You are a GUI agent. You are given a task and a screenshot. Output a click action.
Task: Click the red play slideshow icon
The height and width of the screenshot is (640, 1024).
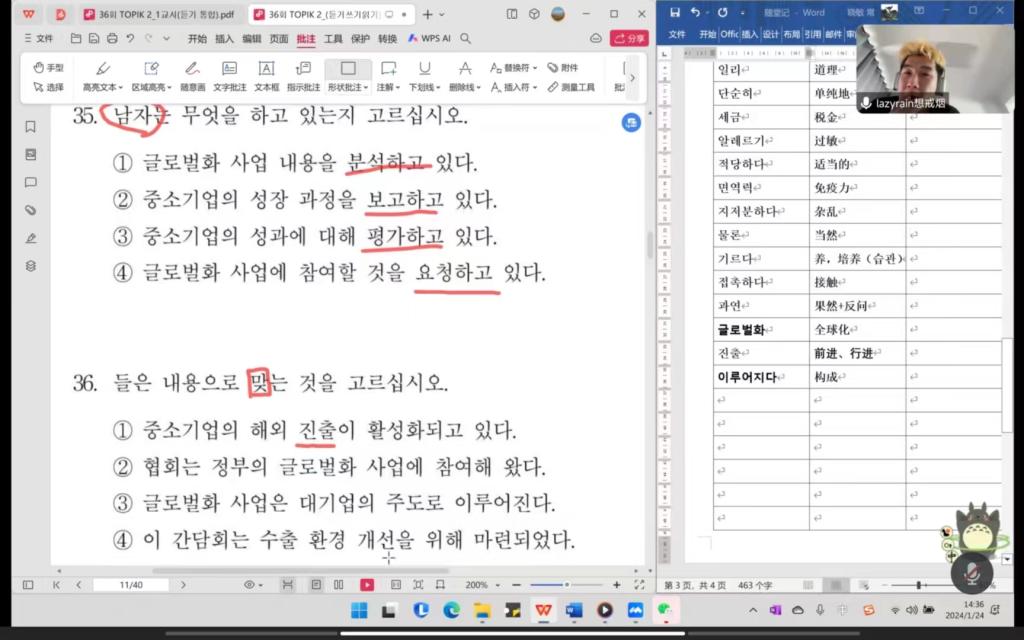click(x=367, y=585)
